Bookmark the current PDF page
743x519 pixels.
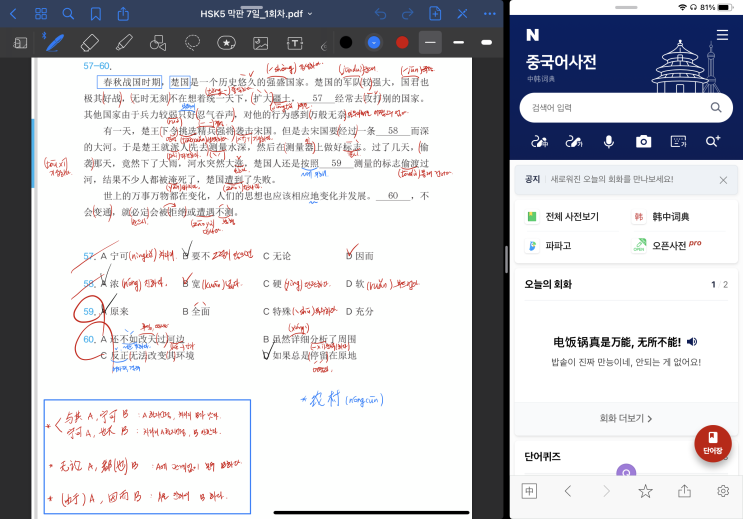96,14
